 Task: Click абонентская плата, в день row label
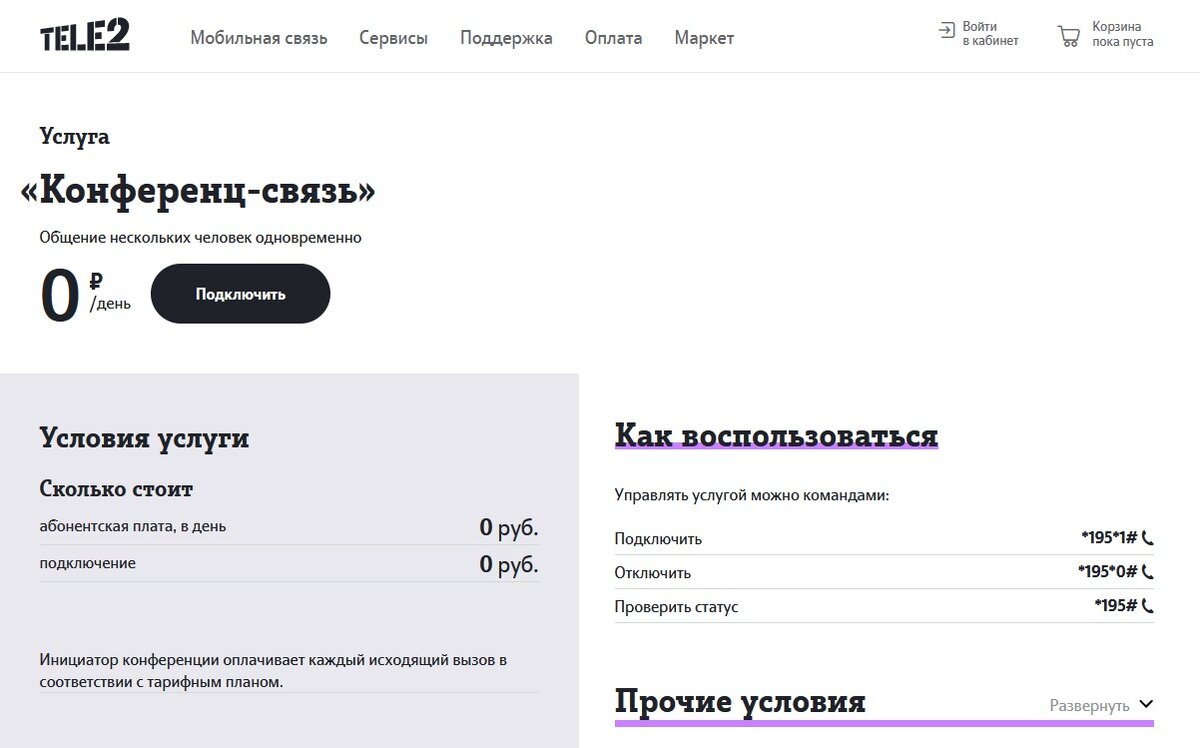coord(133,526)
